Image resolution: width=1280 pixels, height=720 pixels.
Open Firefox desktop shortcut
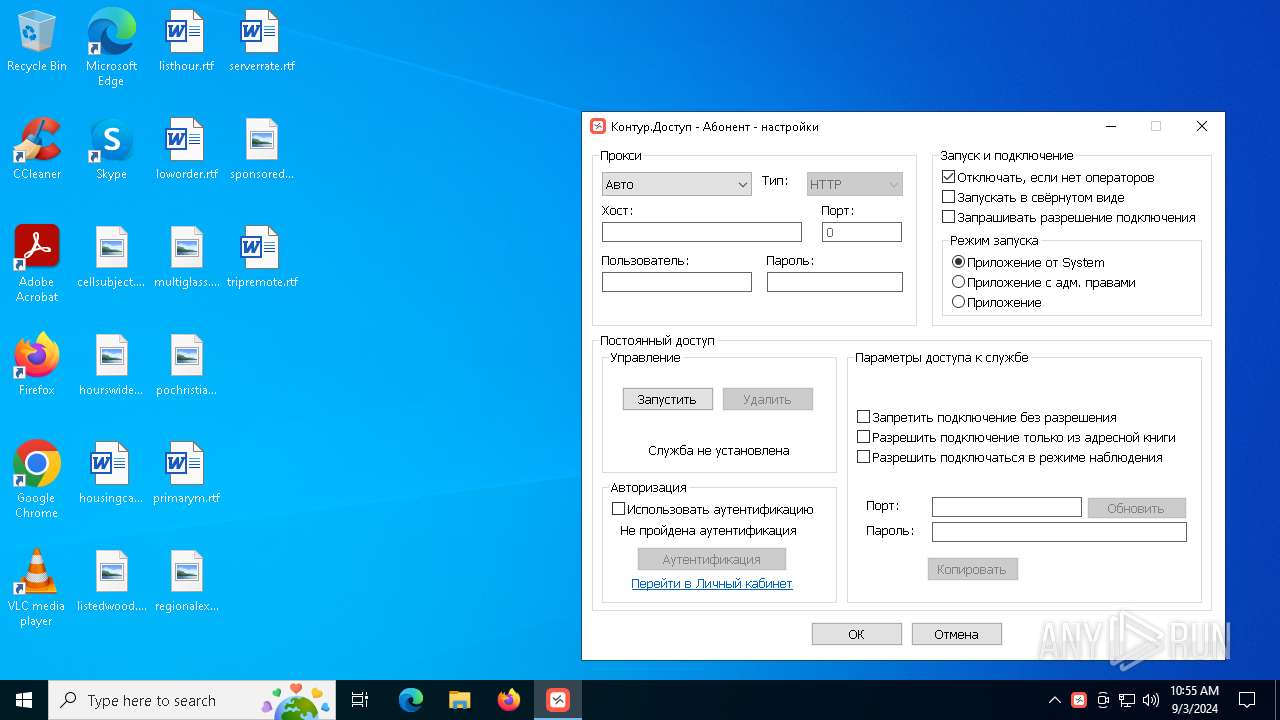pyautogui.click(x=37, y=366)
